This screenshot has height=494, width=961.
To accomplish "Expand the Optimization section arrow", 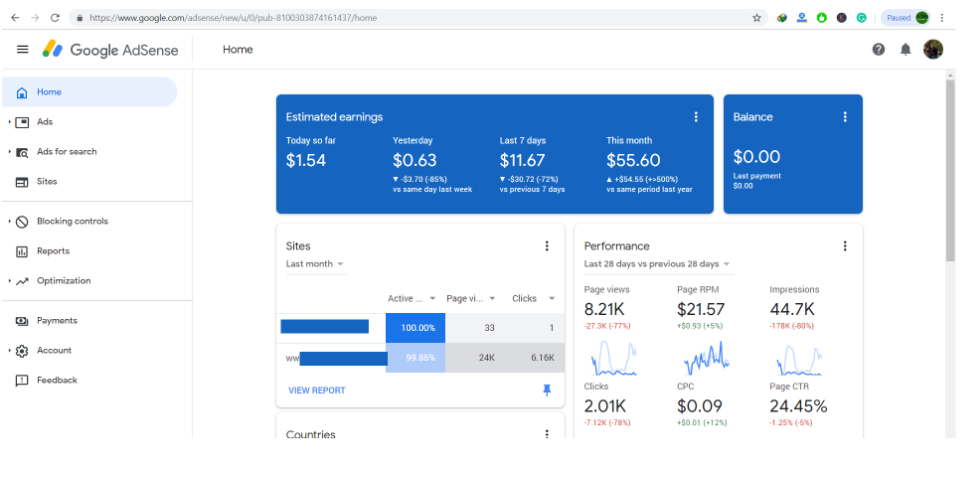I will pos(9,281).
